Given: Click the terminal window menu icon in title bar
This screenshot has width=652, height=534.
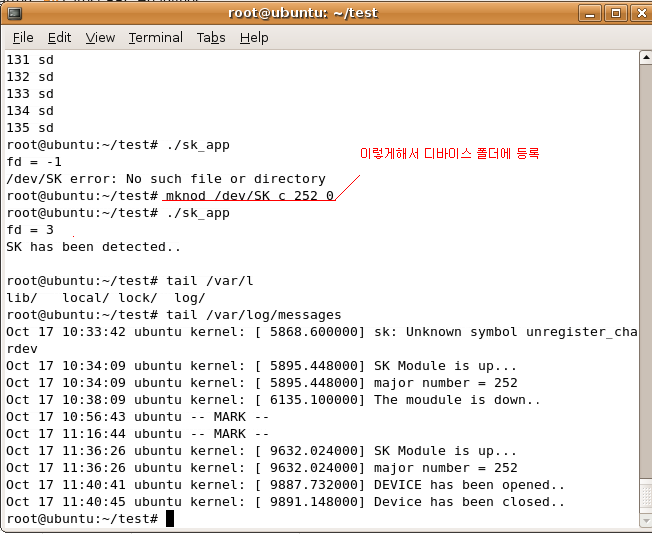Looking at the screenshot, I should [15, 14].
